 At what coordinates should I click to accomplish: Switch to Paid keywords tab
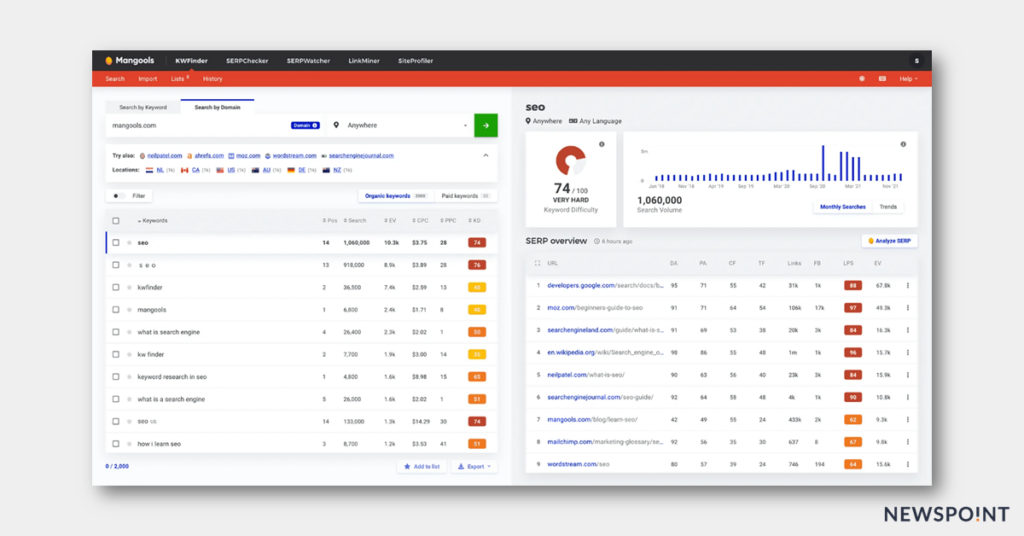pyautogui.click(x=466, y=196)
